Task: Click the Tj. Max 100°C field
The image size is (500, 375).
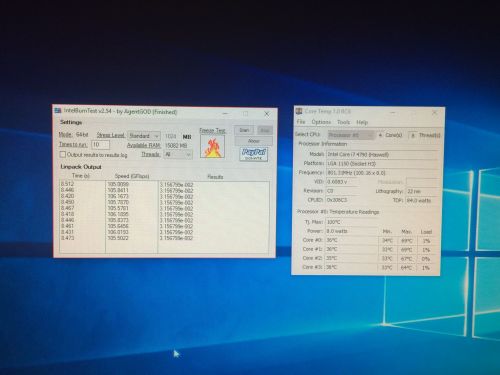Action: coord(351,222)
